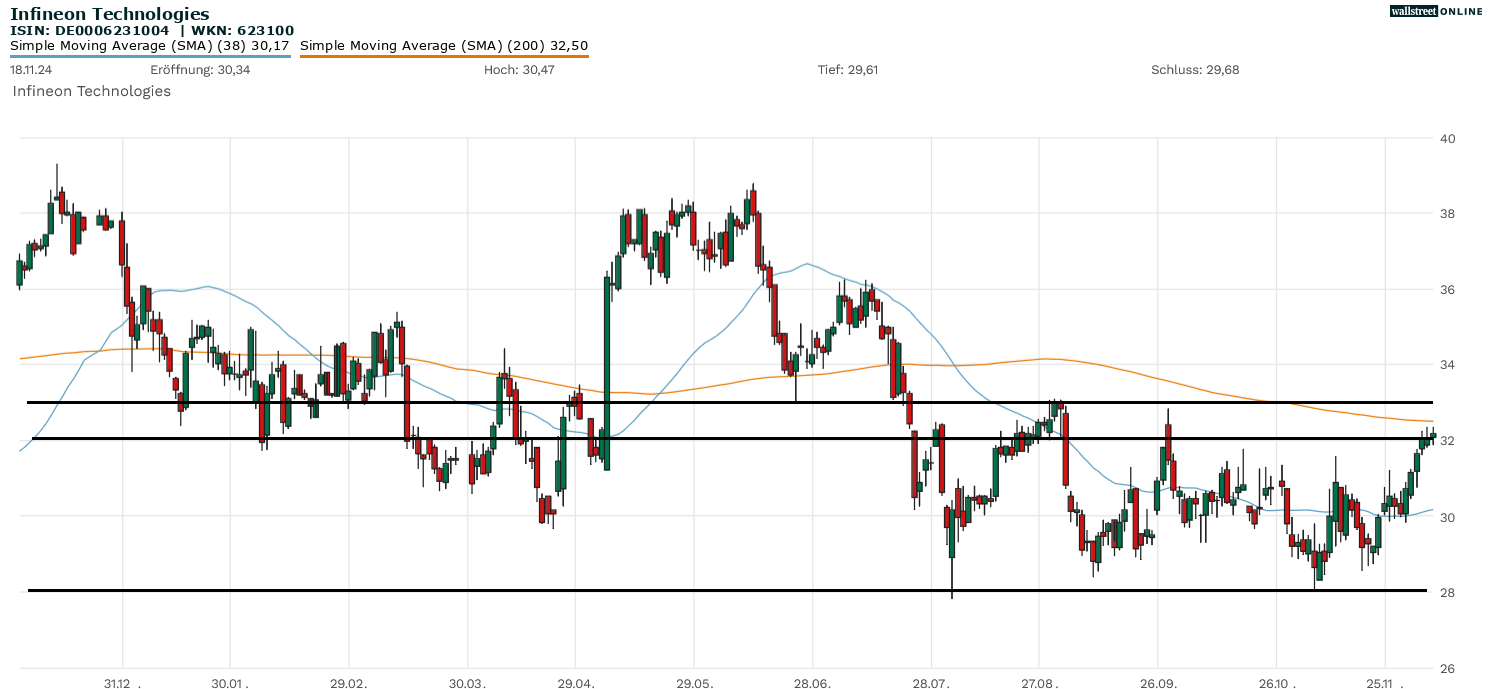Click the 29.04. date on the x-axis
1490x689 pixels.
(x=575, y=684)
